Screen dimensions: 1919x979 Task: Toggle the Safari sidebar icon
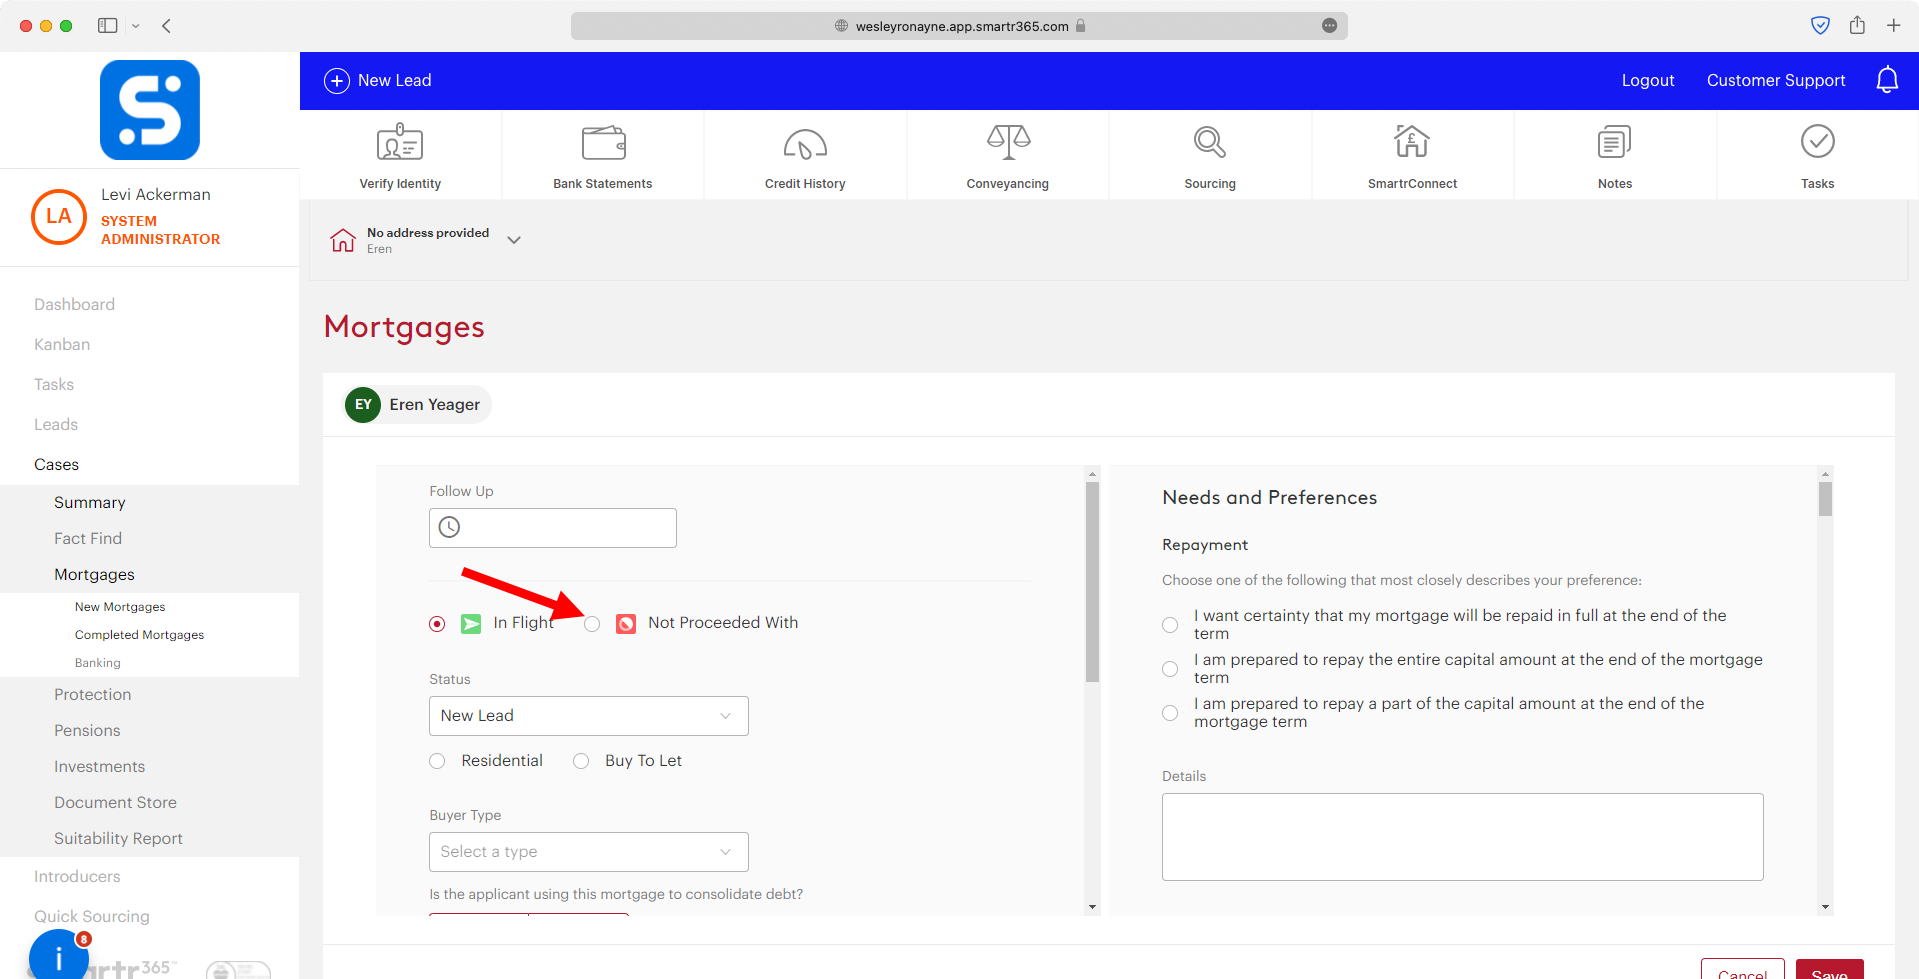(x=107, y=26)
